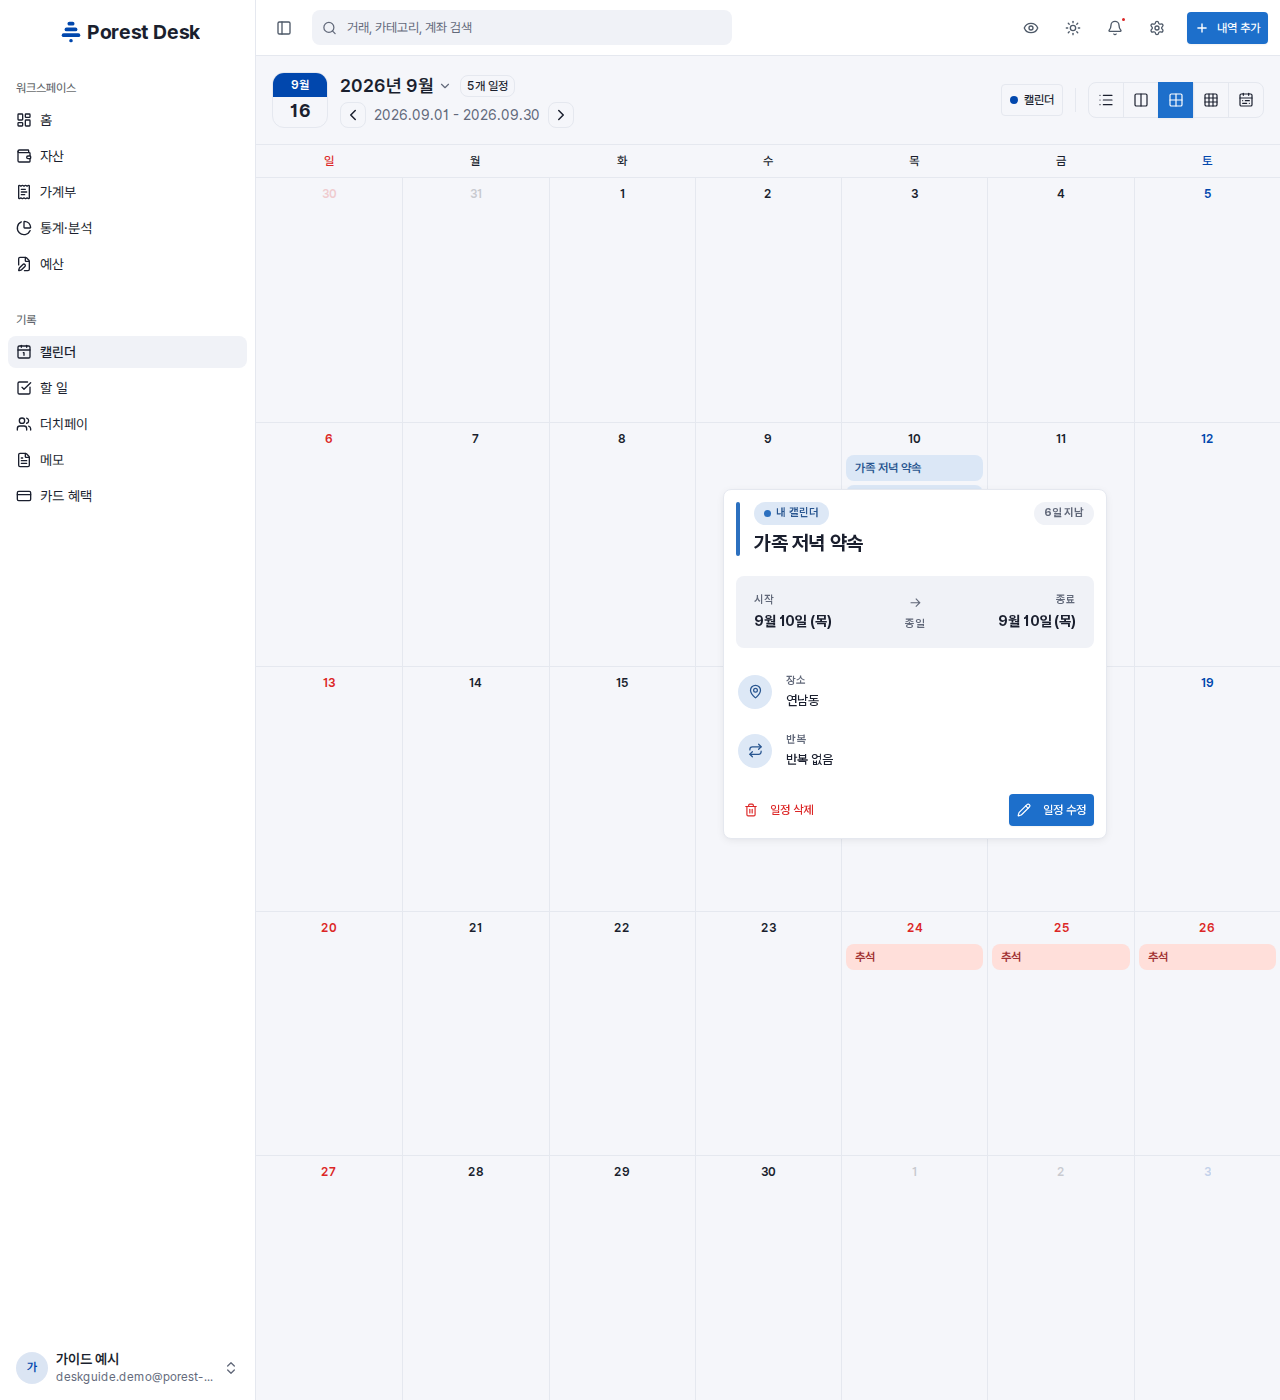Jump to today via the 9월 16 badge

coord(300,100)
